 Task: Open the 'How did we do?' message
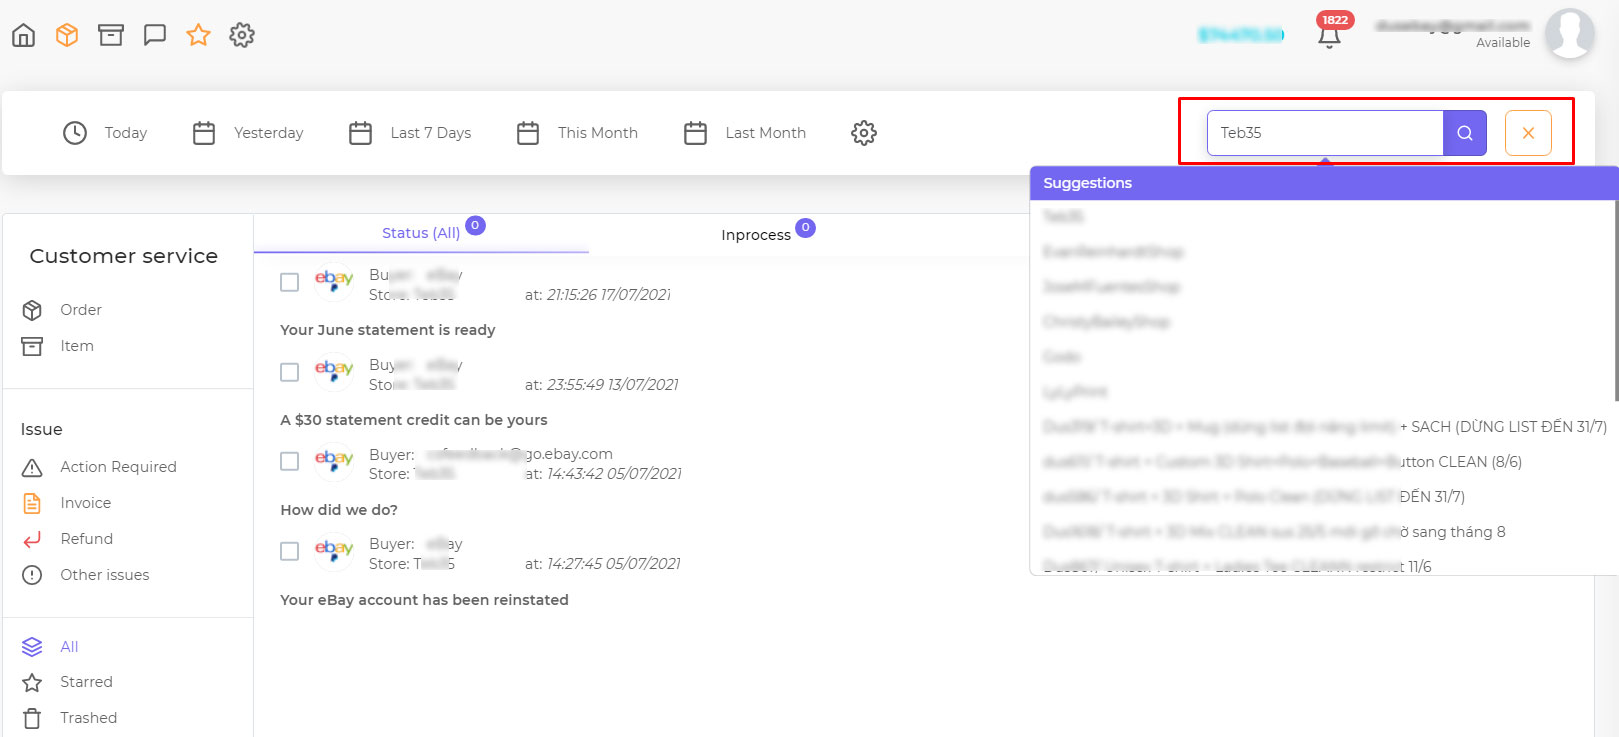tap(339, 510)
